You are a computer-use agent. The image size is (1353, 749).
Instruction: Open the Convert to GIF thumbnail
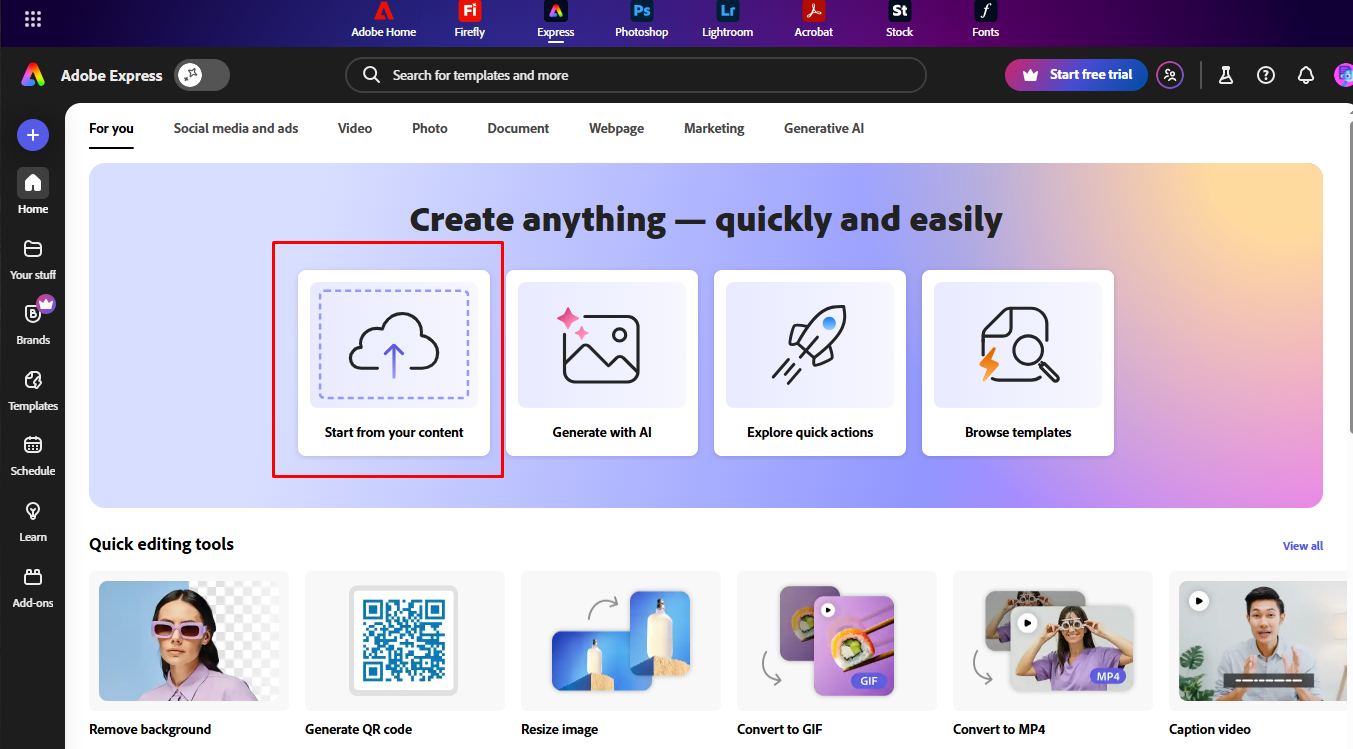tap(837, 641)
